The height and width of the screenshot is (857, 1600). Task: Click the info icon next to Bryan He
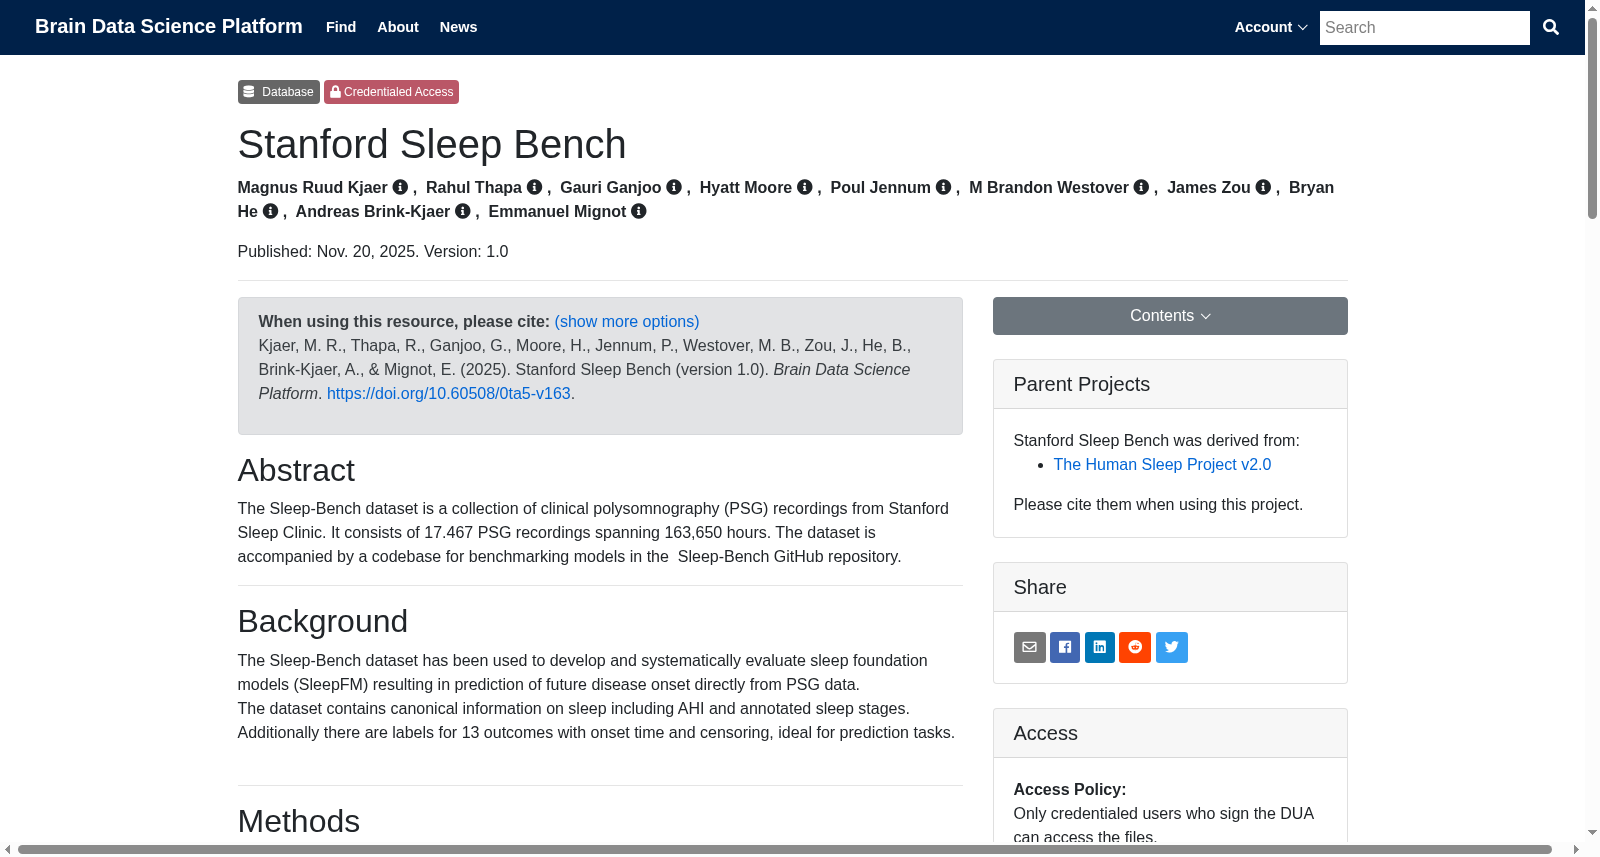[x=270, y=211]
